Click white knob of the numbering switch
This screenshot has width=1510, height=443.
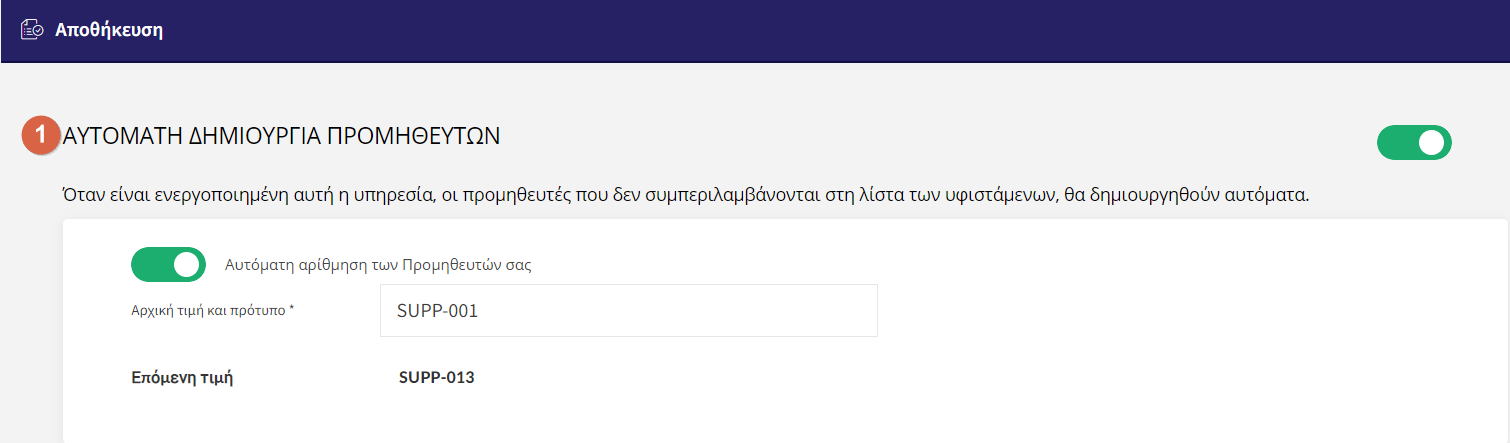(187, 265)
